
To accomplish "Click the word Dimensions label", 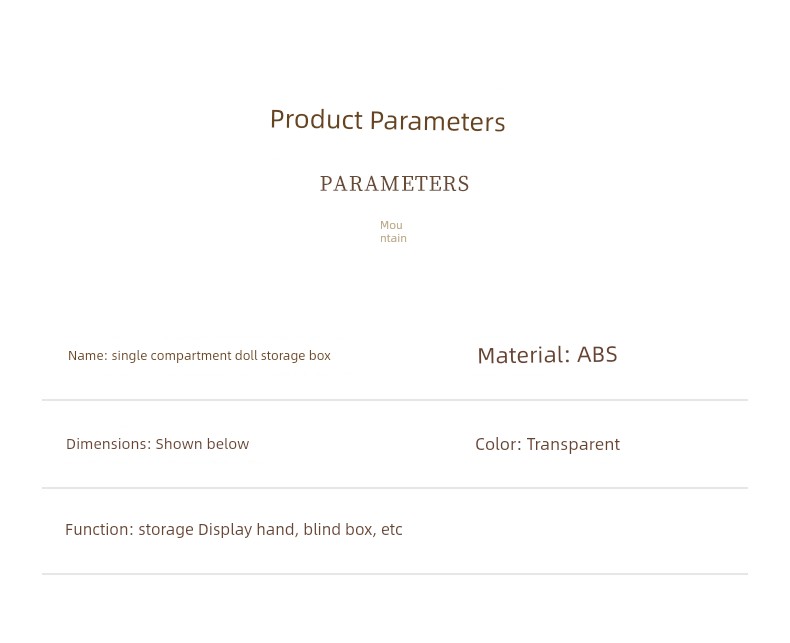I will tap(108, 444).
